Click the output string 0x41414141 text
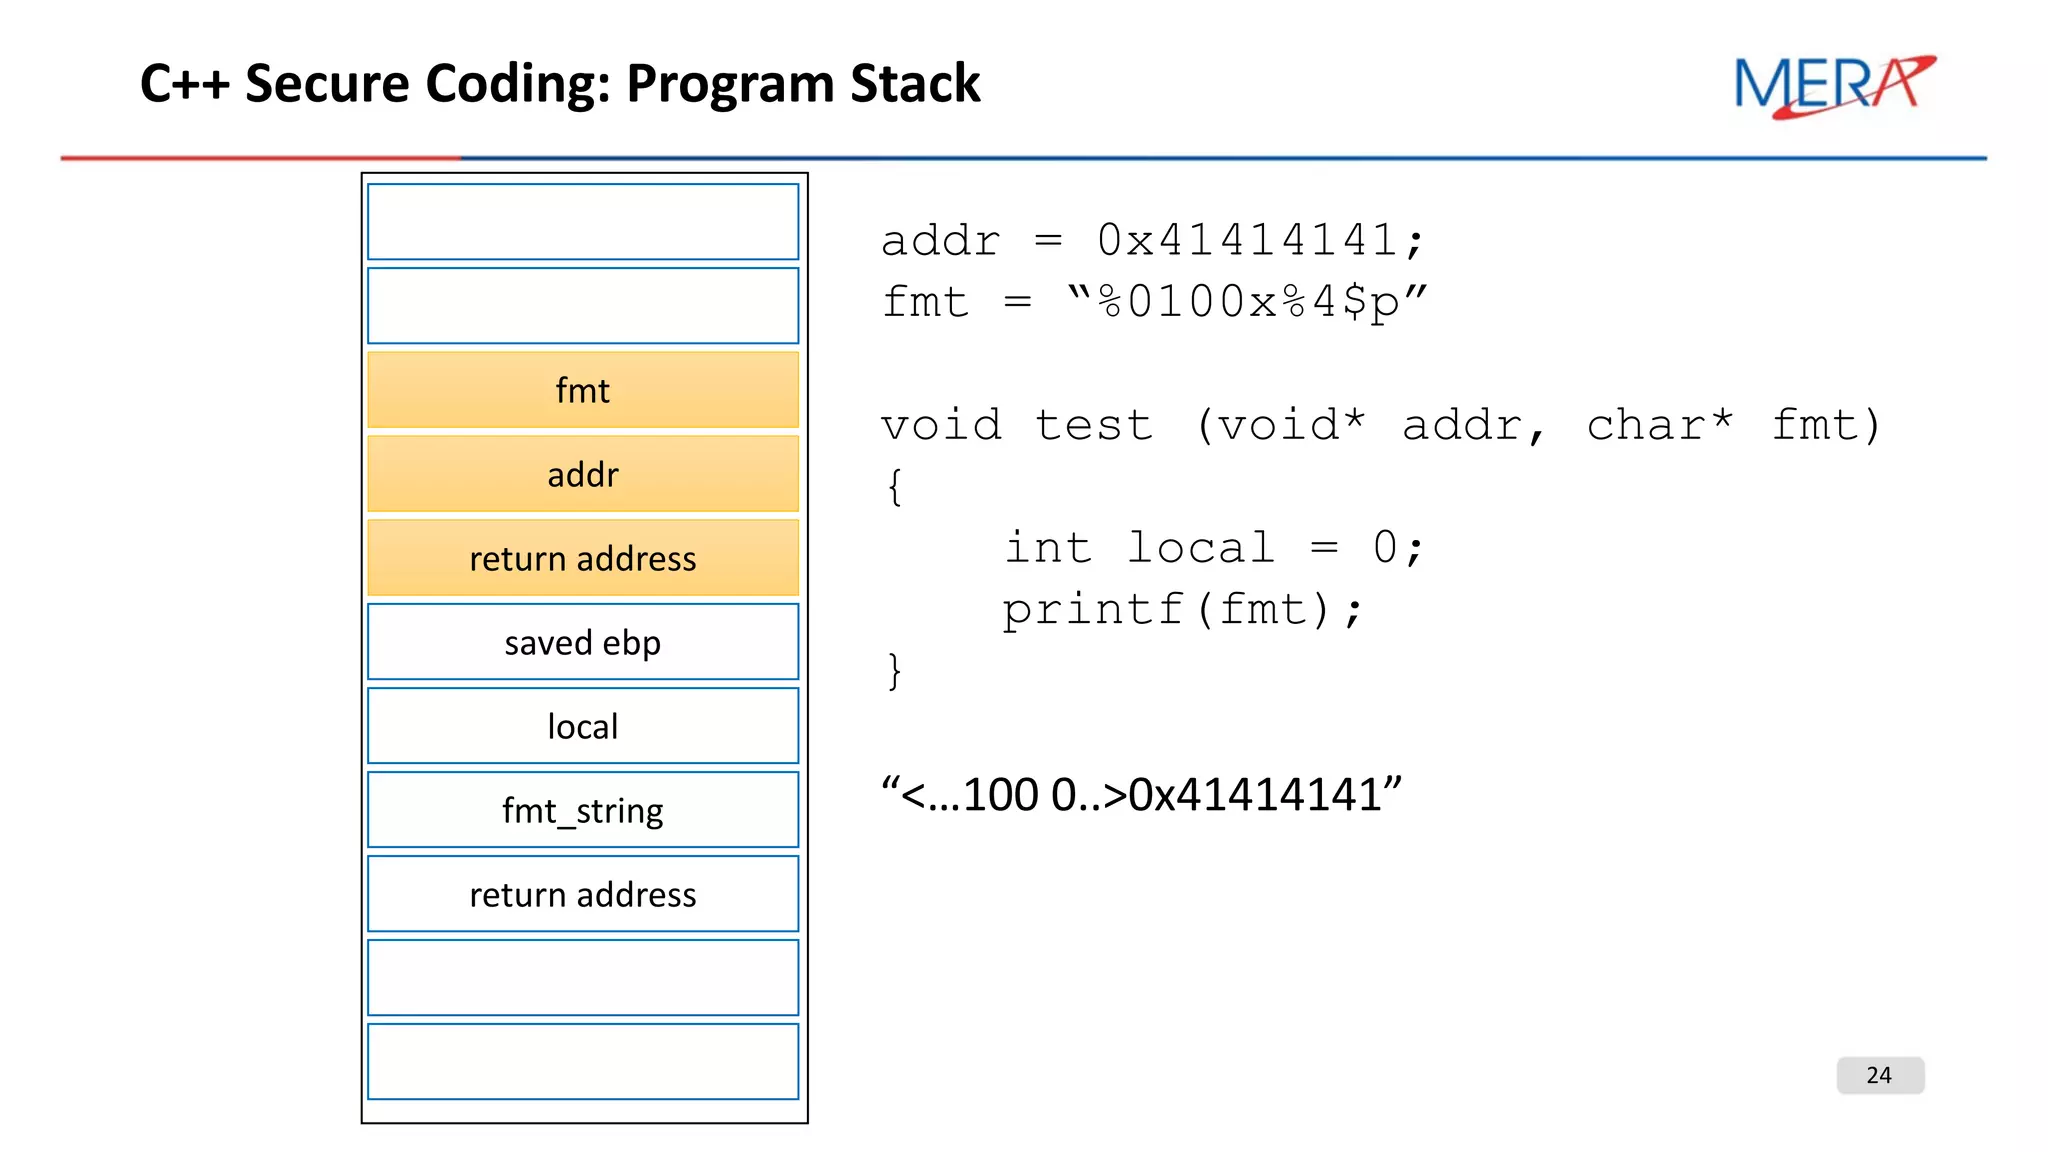 pos(1140,795)
